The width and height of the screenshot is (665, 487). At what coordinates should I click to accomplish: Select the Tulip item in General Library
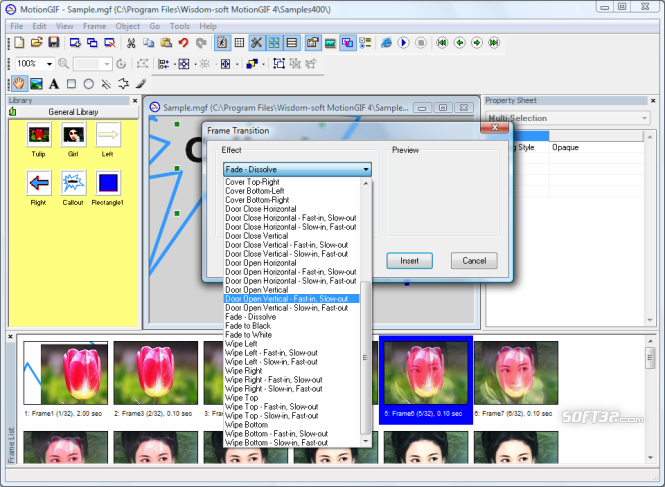39,140
